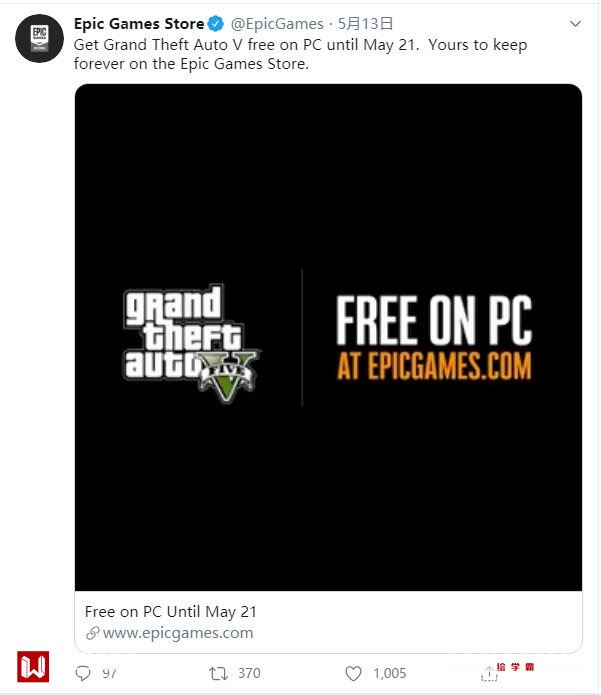Open the Epic Games Store display name
Image resolution: width=601 pixels, height=695 pixels.
(139, 23)
